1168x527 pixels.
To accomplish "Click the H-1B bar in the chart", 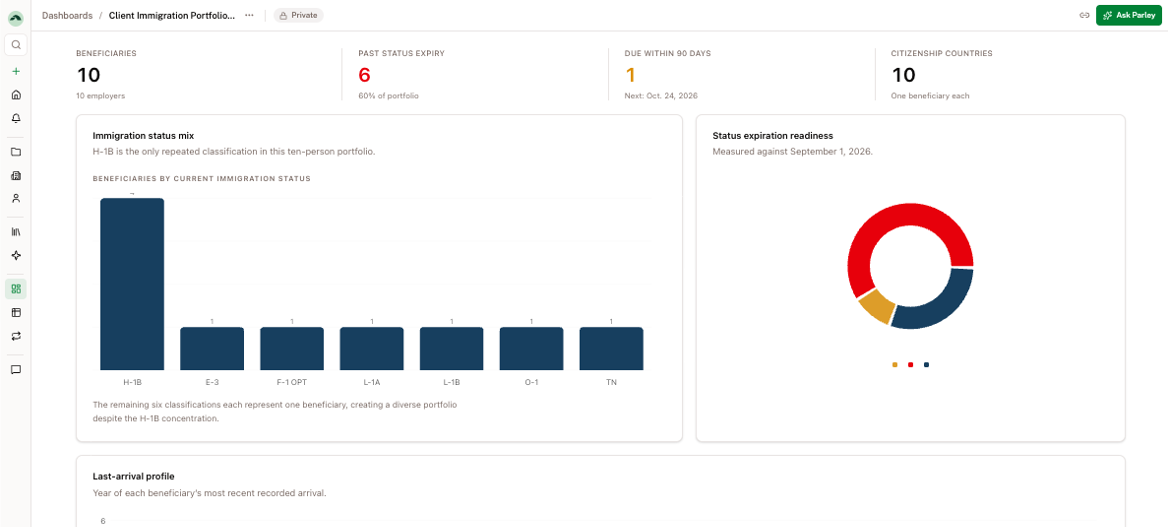I will click(x=132, y=284).
